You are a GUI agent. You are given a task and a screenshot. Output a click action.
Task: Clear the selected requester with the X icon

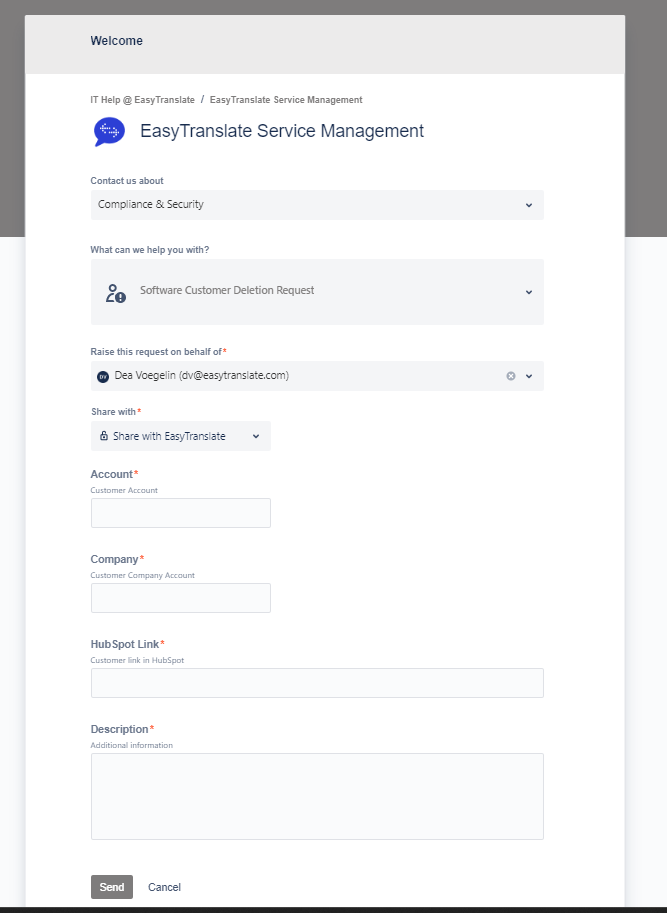click(511, 376)
